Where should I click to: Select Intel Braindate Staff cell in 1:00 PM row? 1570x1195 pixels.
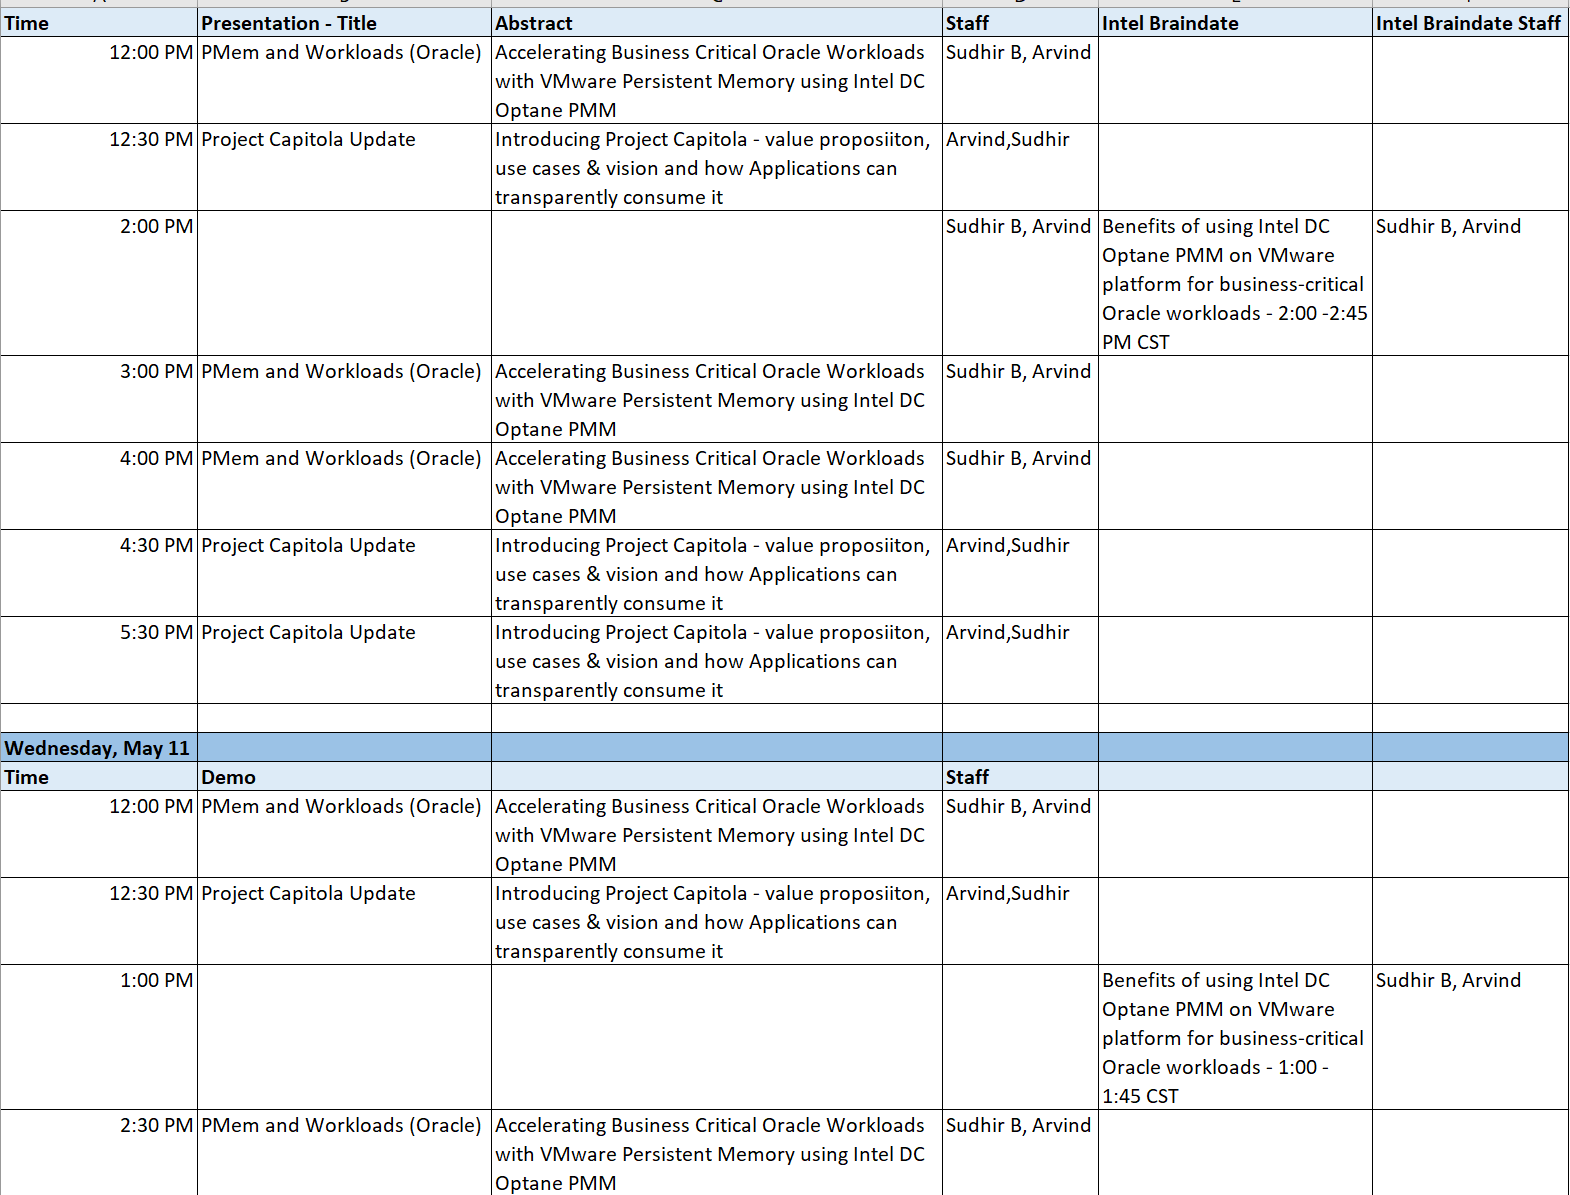click(1470, 1037)
